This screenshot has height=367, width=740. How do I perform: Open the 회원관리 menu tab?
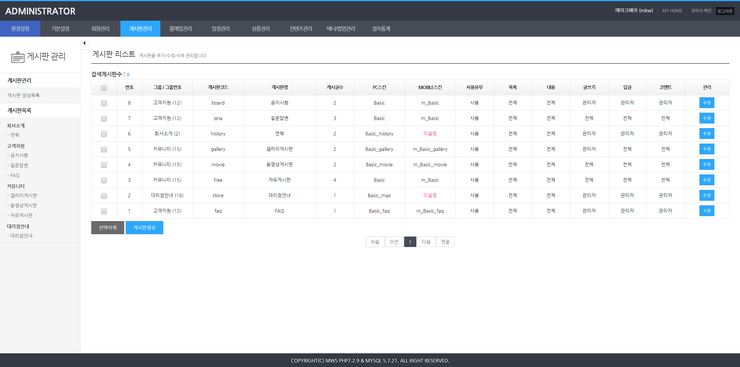[x=101, y=29]
